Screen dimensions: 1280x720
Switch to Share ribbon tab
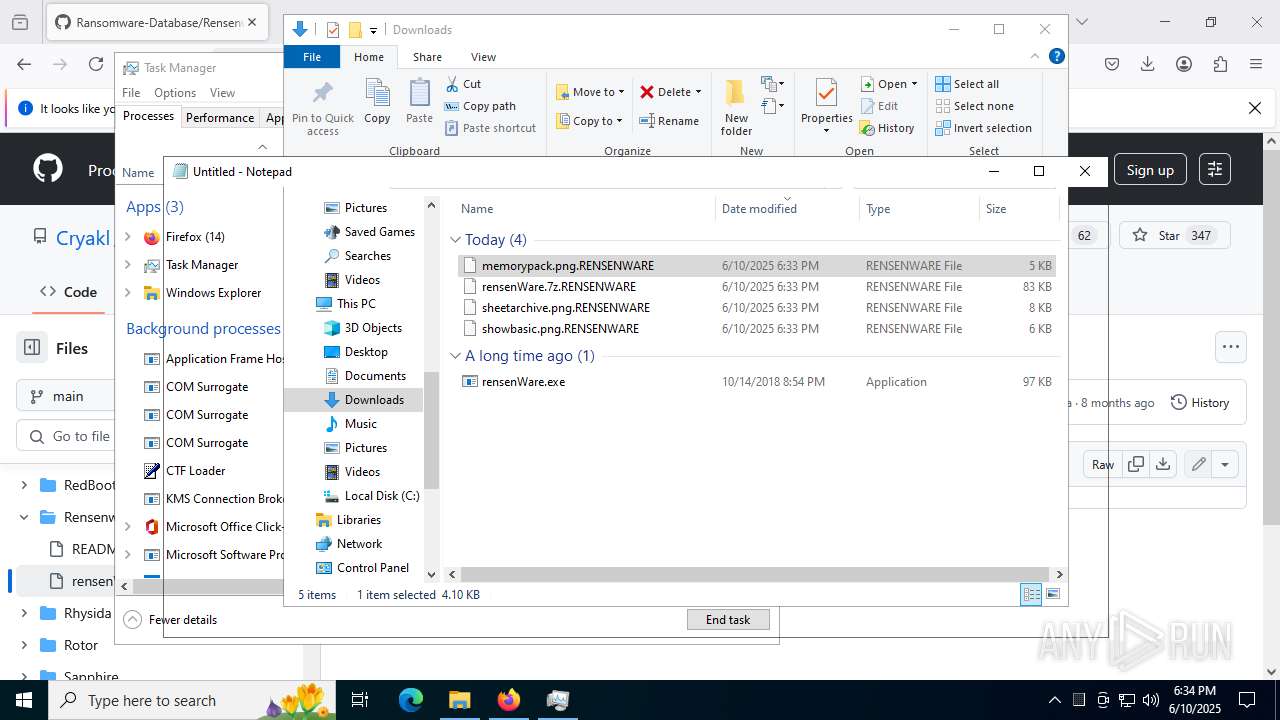tap(427, 57)
